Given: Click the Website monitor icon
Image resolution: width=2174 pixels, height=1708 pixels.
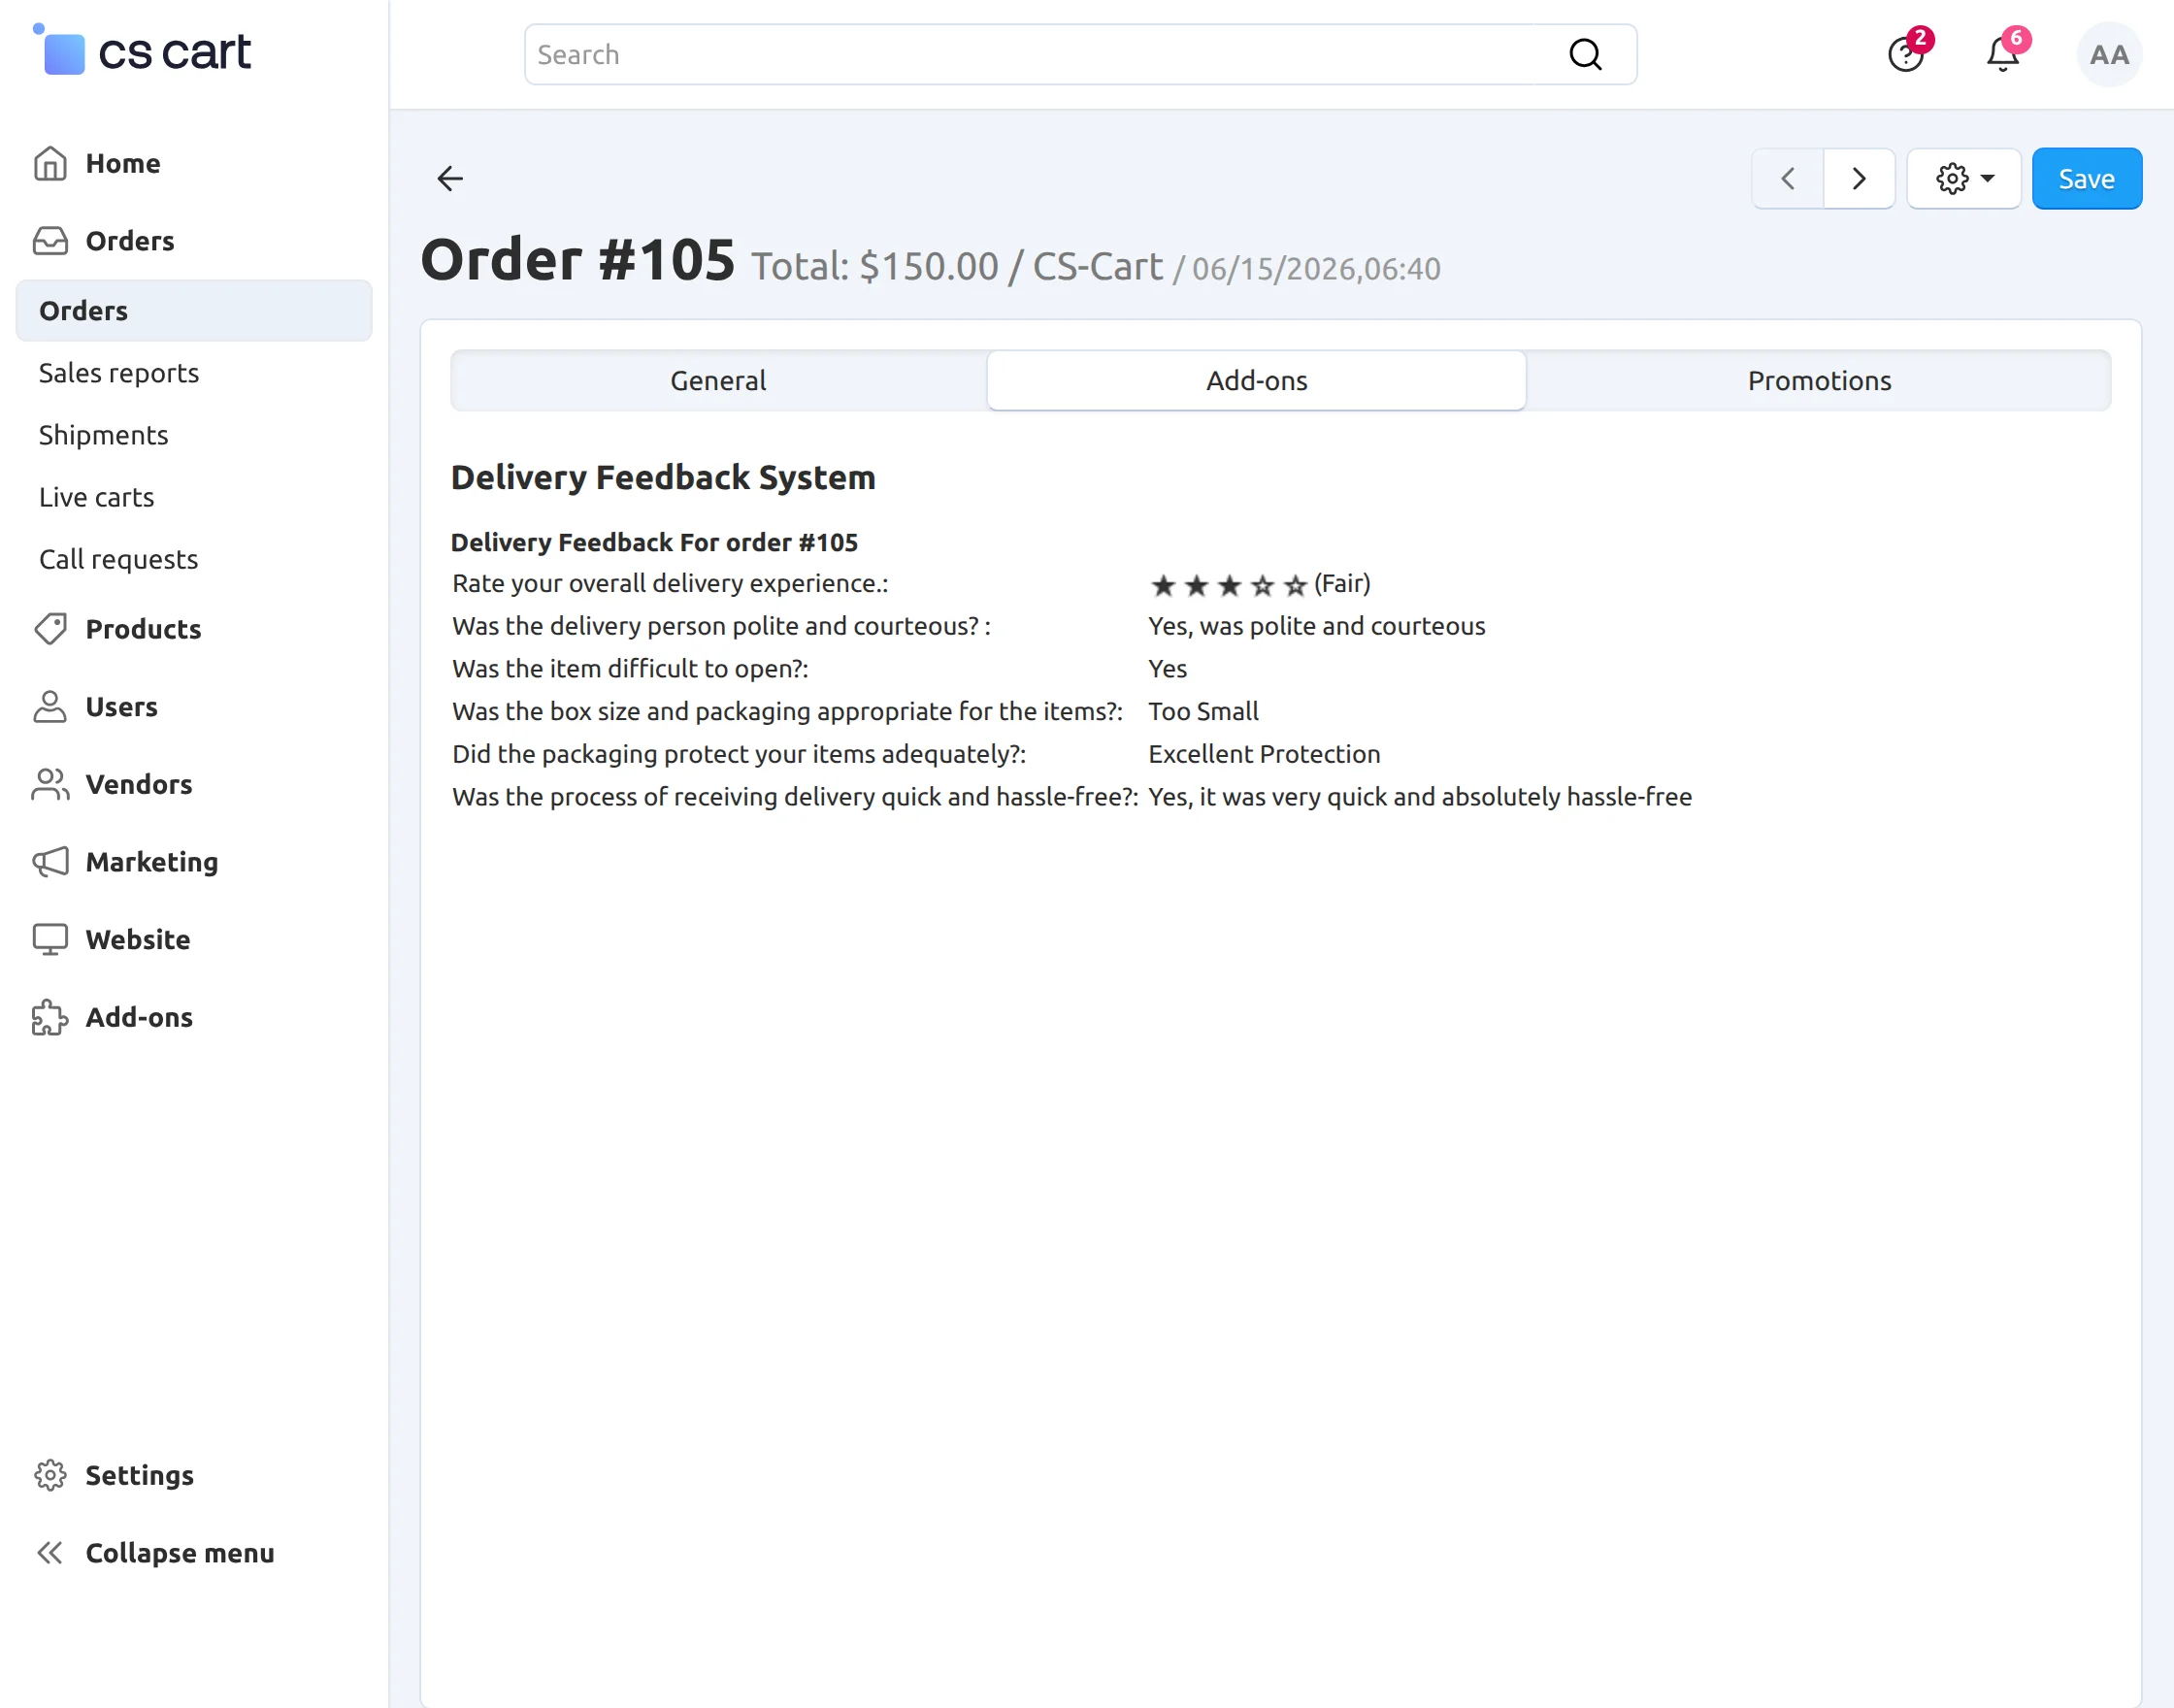Looking at the screenshot, I should [50, 940].
